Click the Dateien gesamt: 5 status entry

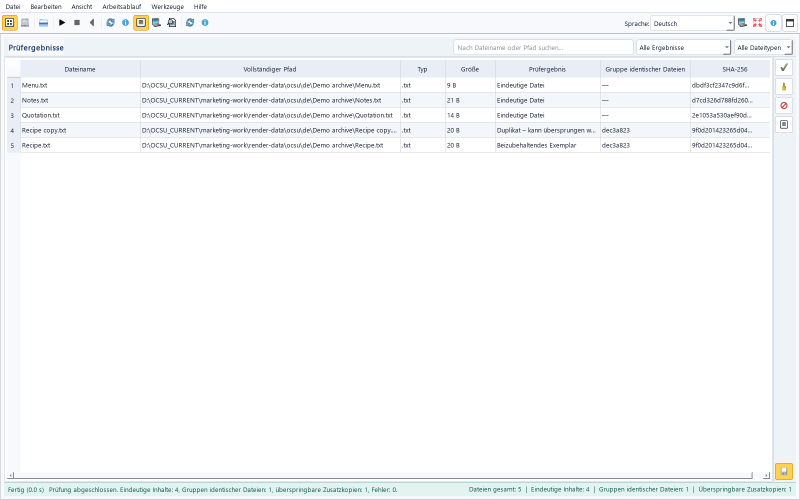495,489
